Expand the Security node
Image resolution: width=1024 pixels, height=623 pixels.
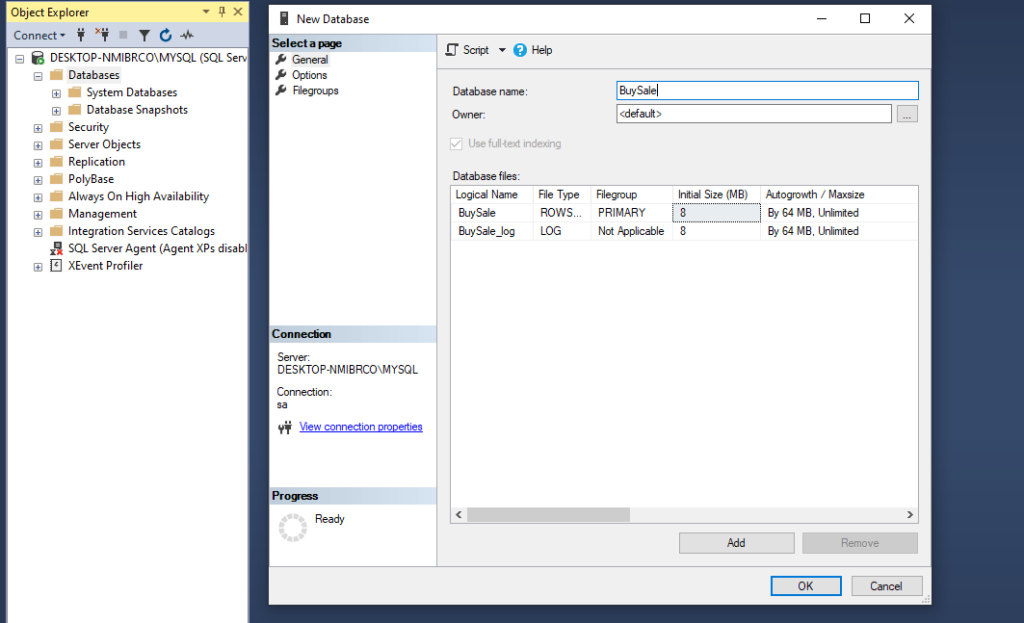(38, 127)
